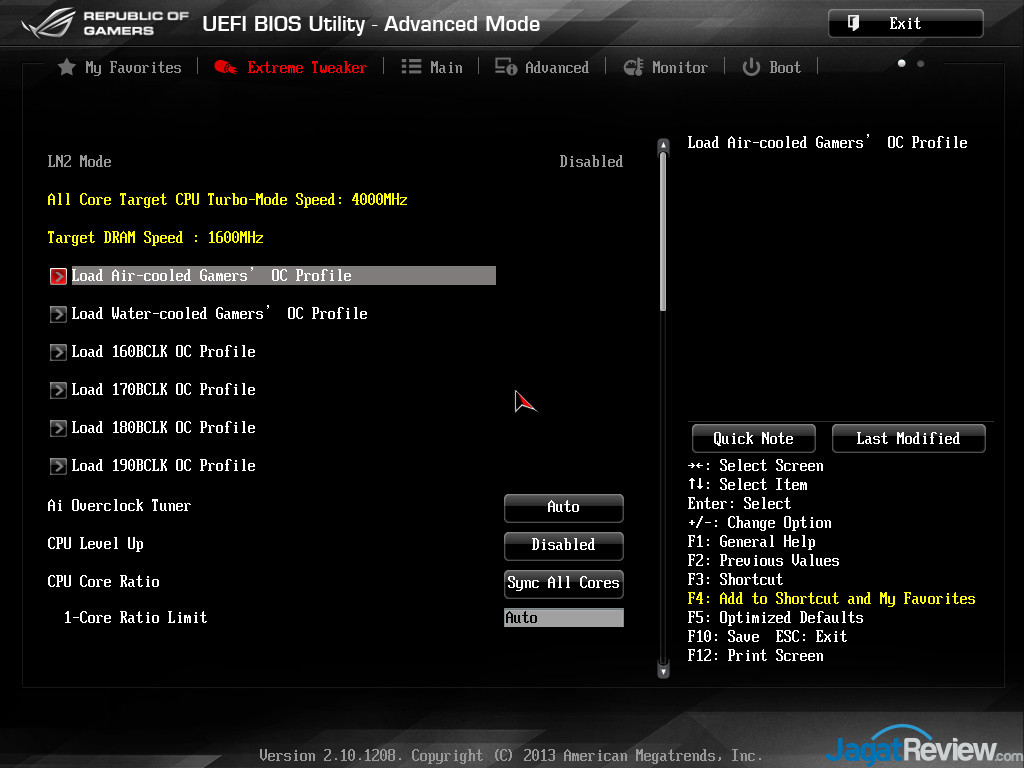This screenshot has width=1024, height=768.
Task: Click the Advanced tab chip icon
Action: [x=506, y=67]
